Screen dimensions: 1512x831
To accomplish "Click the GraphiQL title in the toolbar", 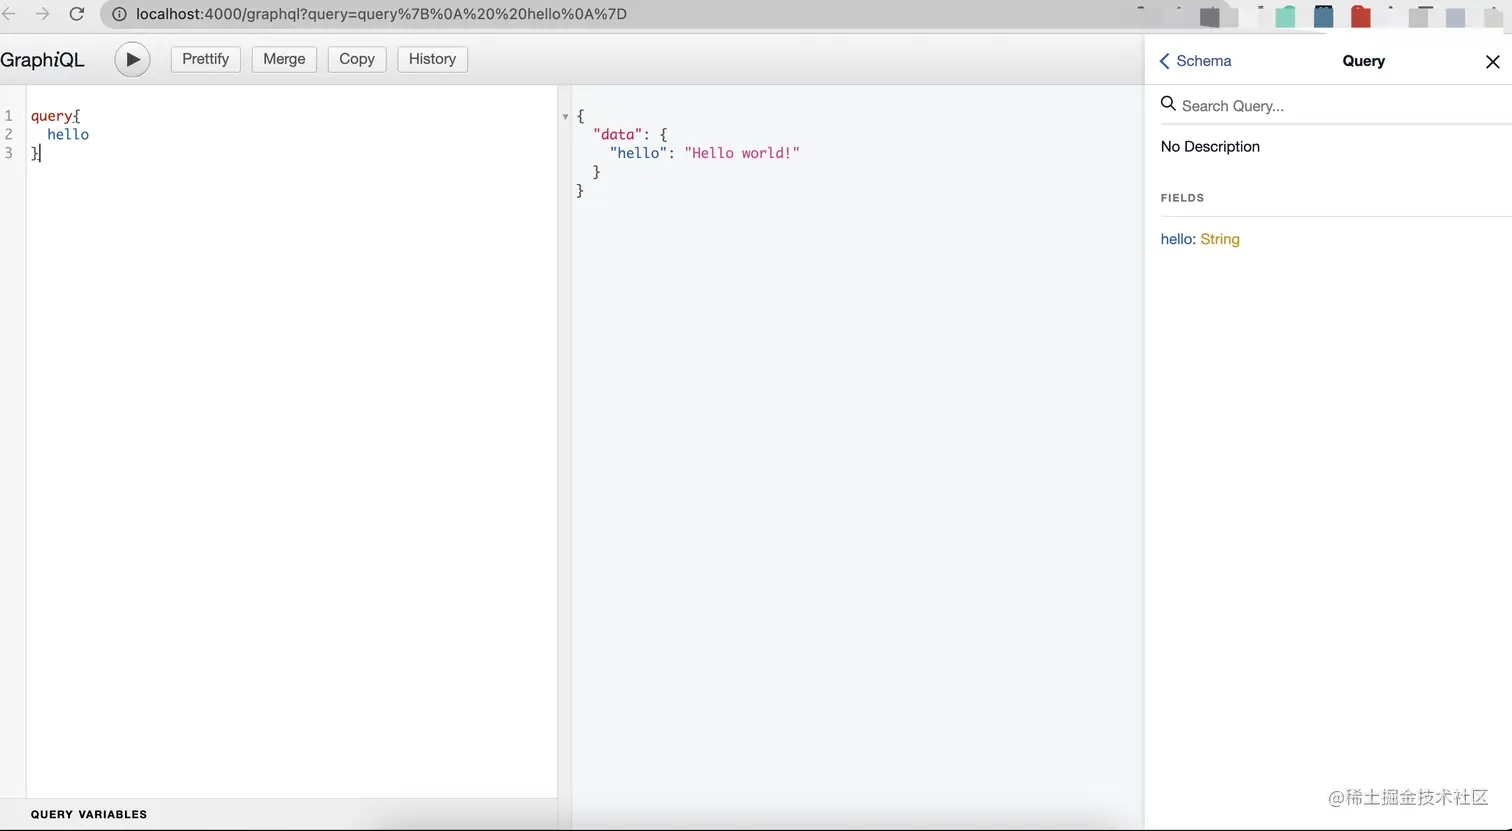I will (x=42, y=60).
